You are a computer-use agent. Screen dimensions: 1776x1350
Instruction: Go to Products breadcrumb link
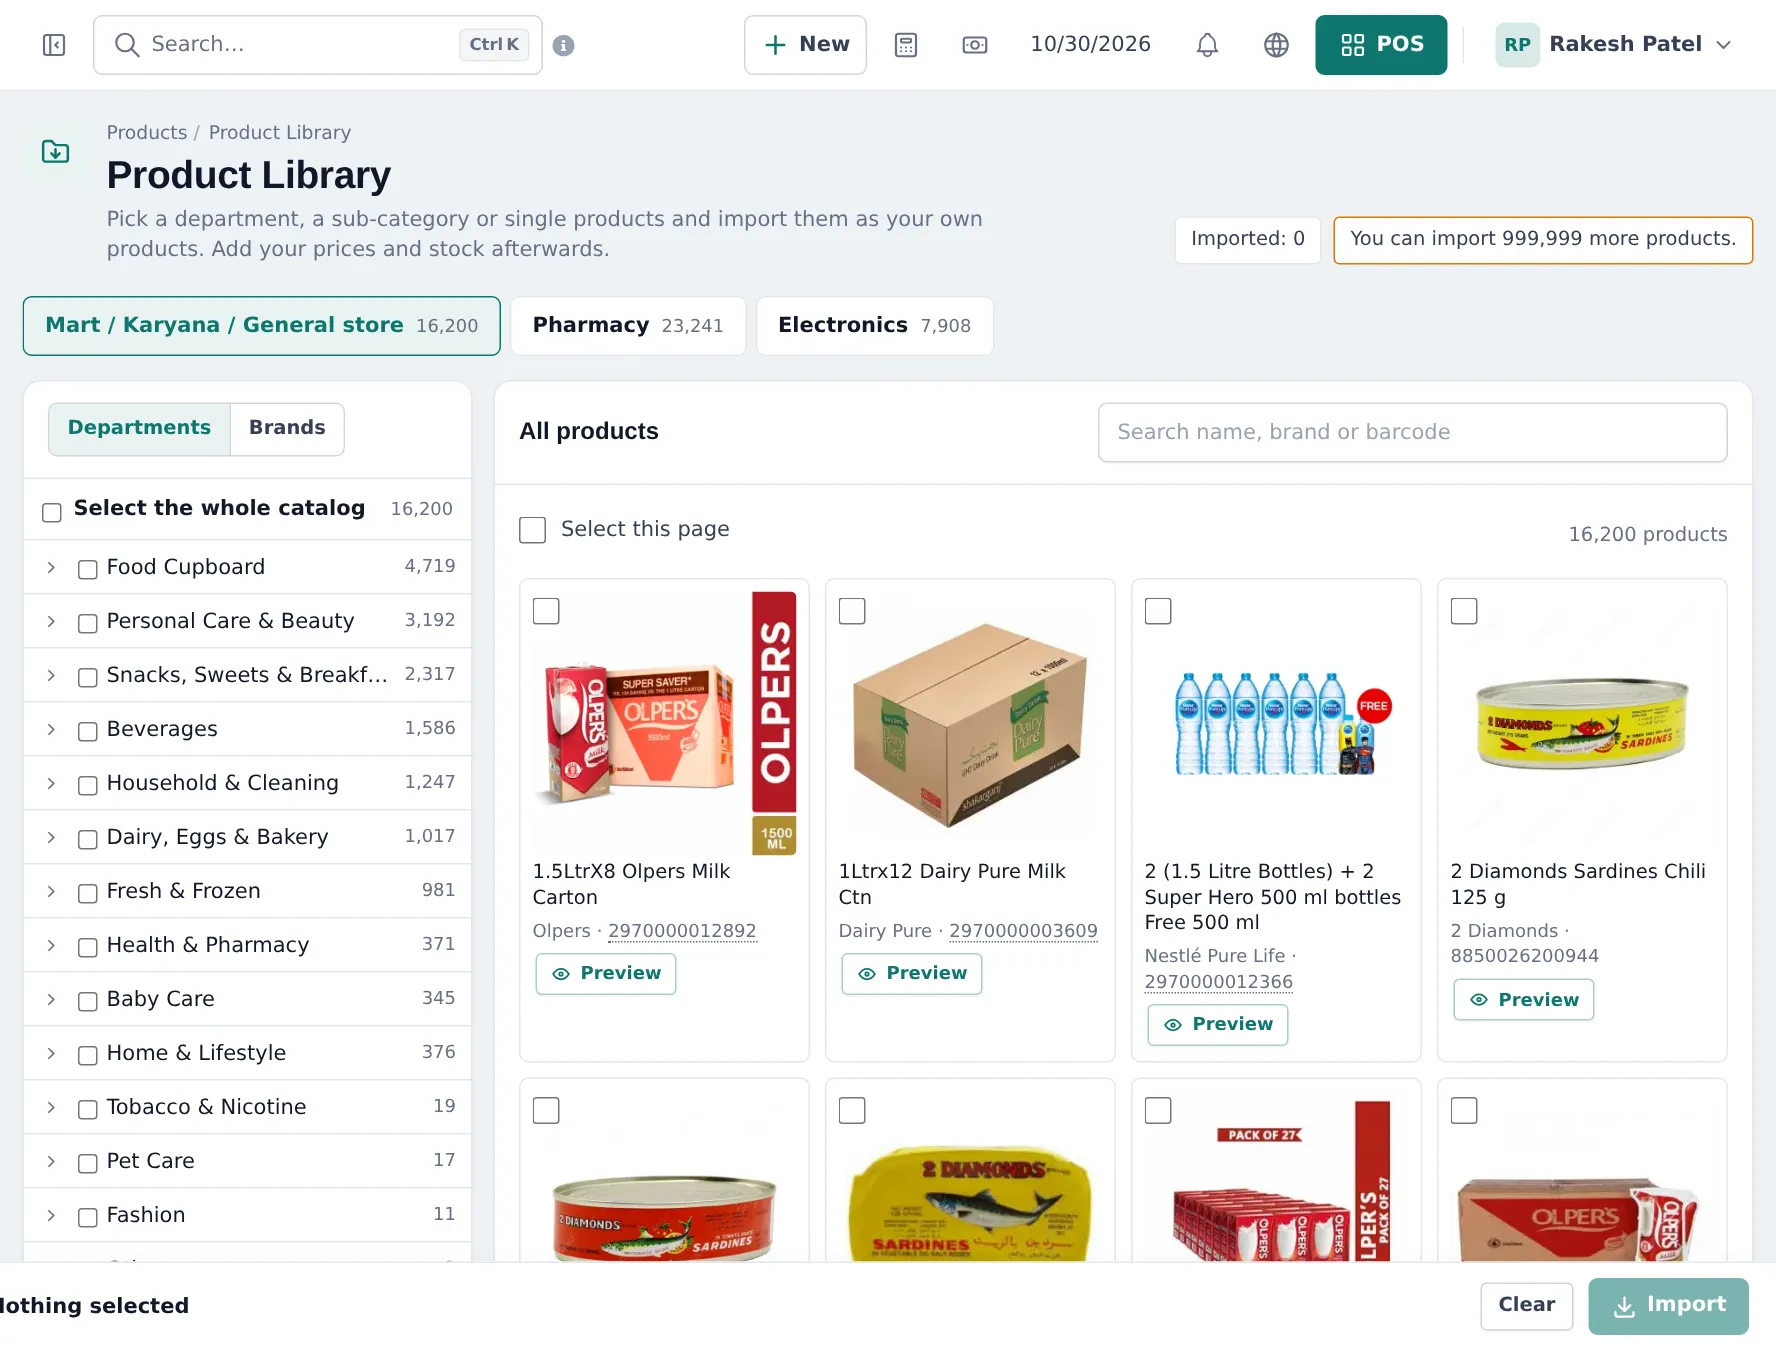pos(147,133)
